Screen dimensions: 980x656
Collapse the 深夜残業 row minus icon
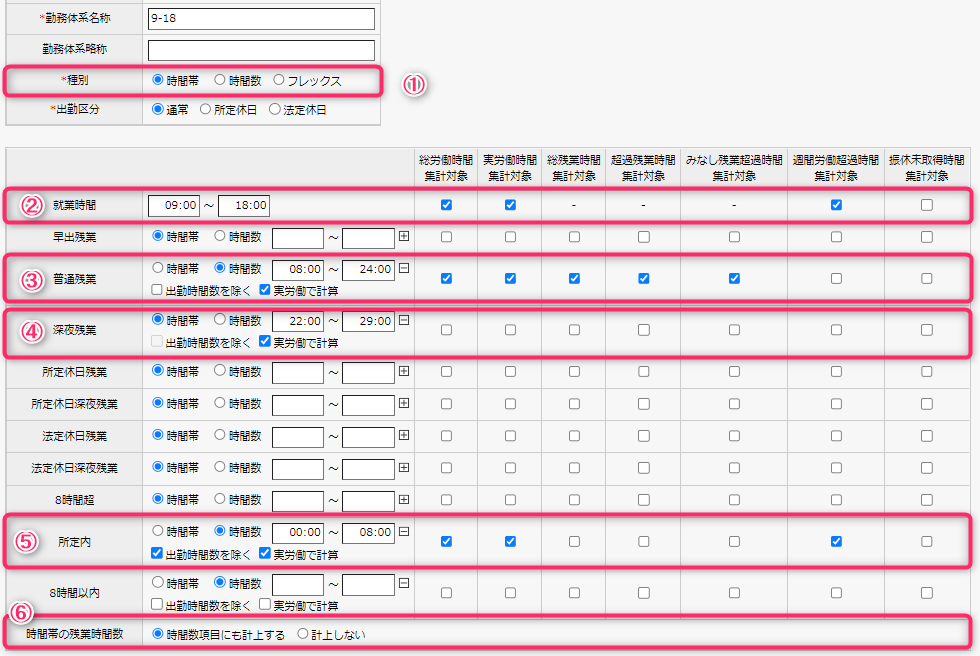click(x=404, y=321)
